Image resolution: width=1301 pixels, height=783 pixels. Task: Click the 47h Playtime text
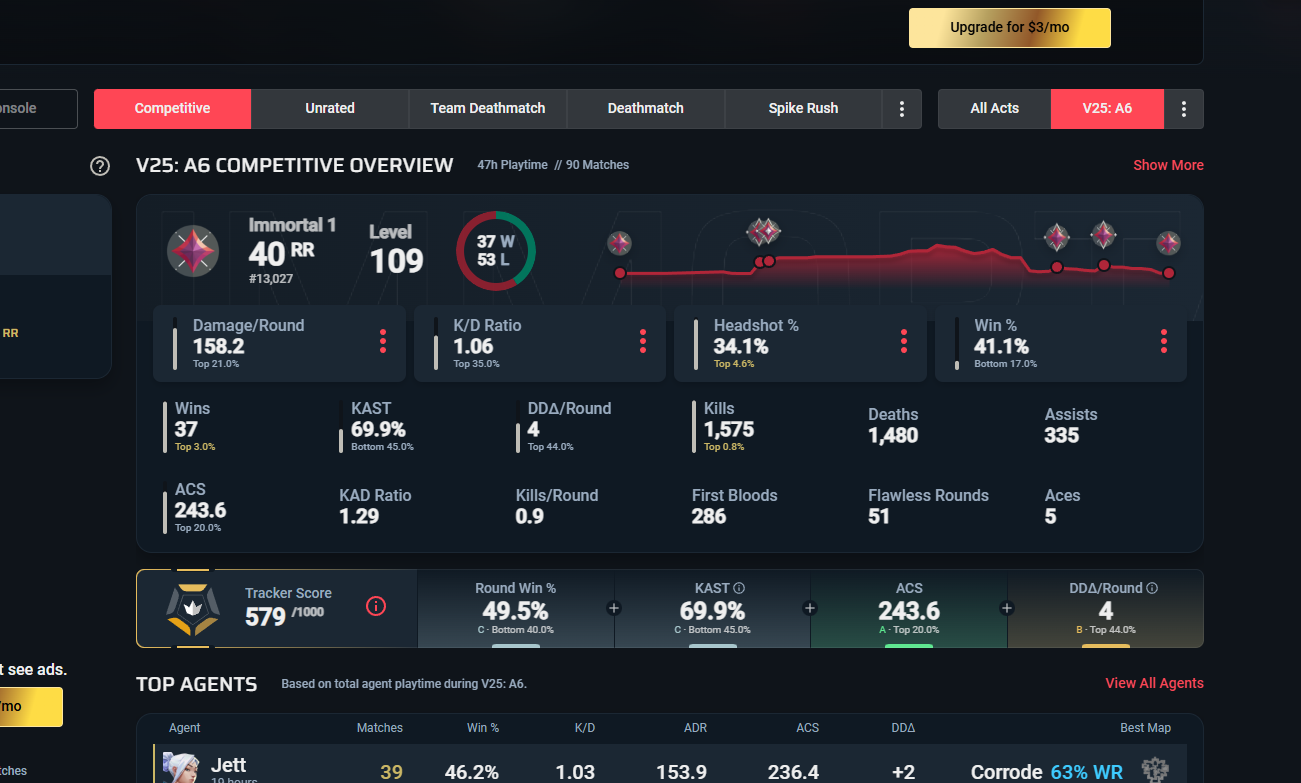[512, 165]
